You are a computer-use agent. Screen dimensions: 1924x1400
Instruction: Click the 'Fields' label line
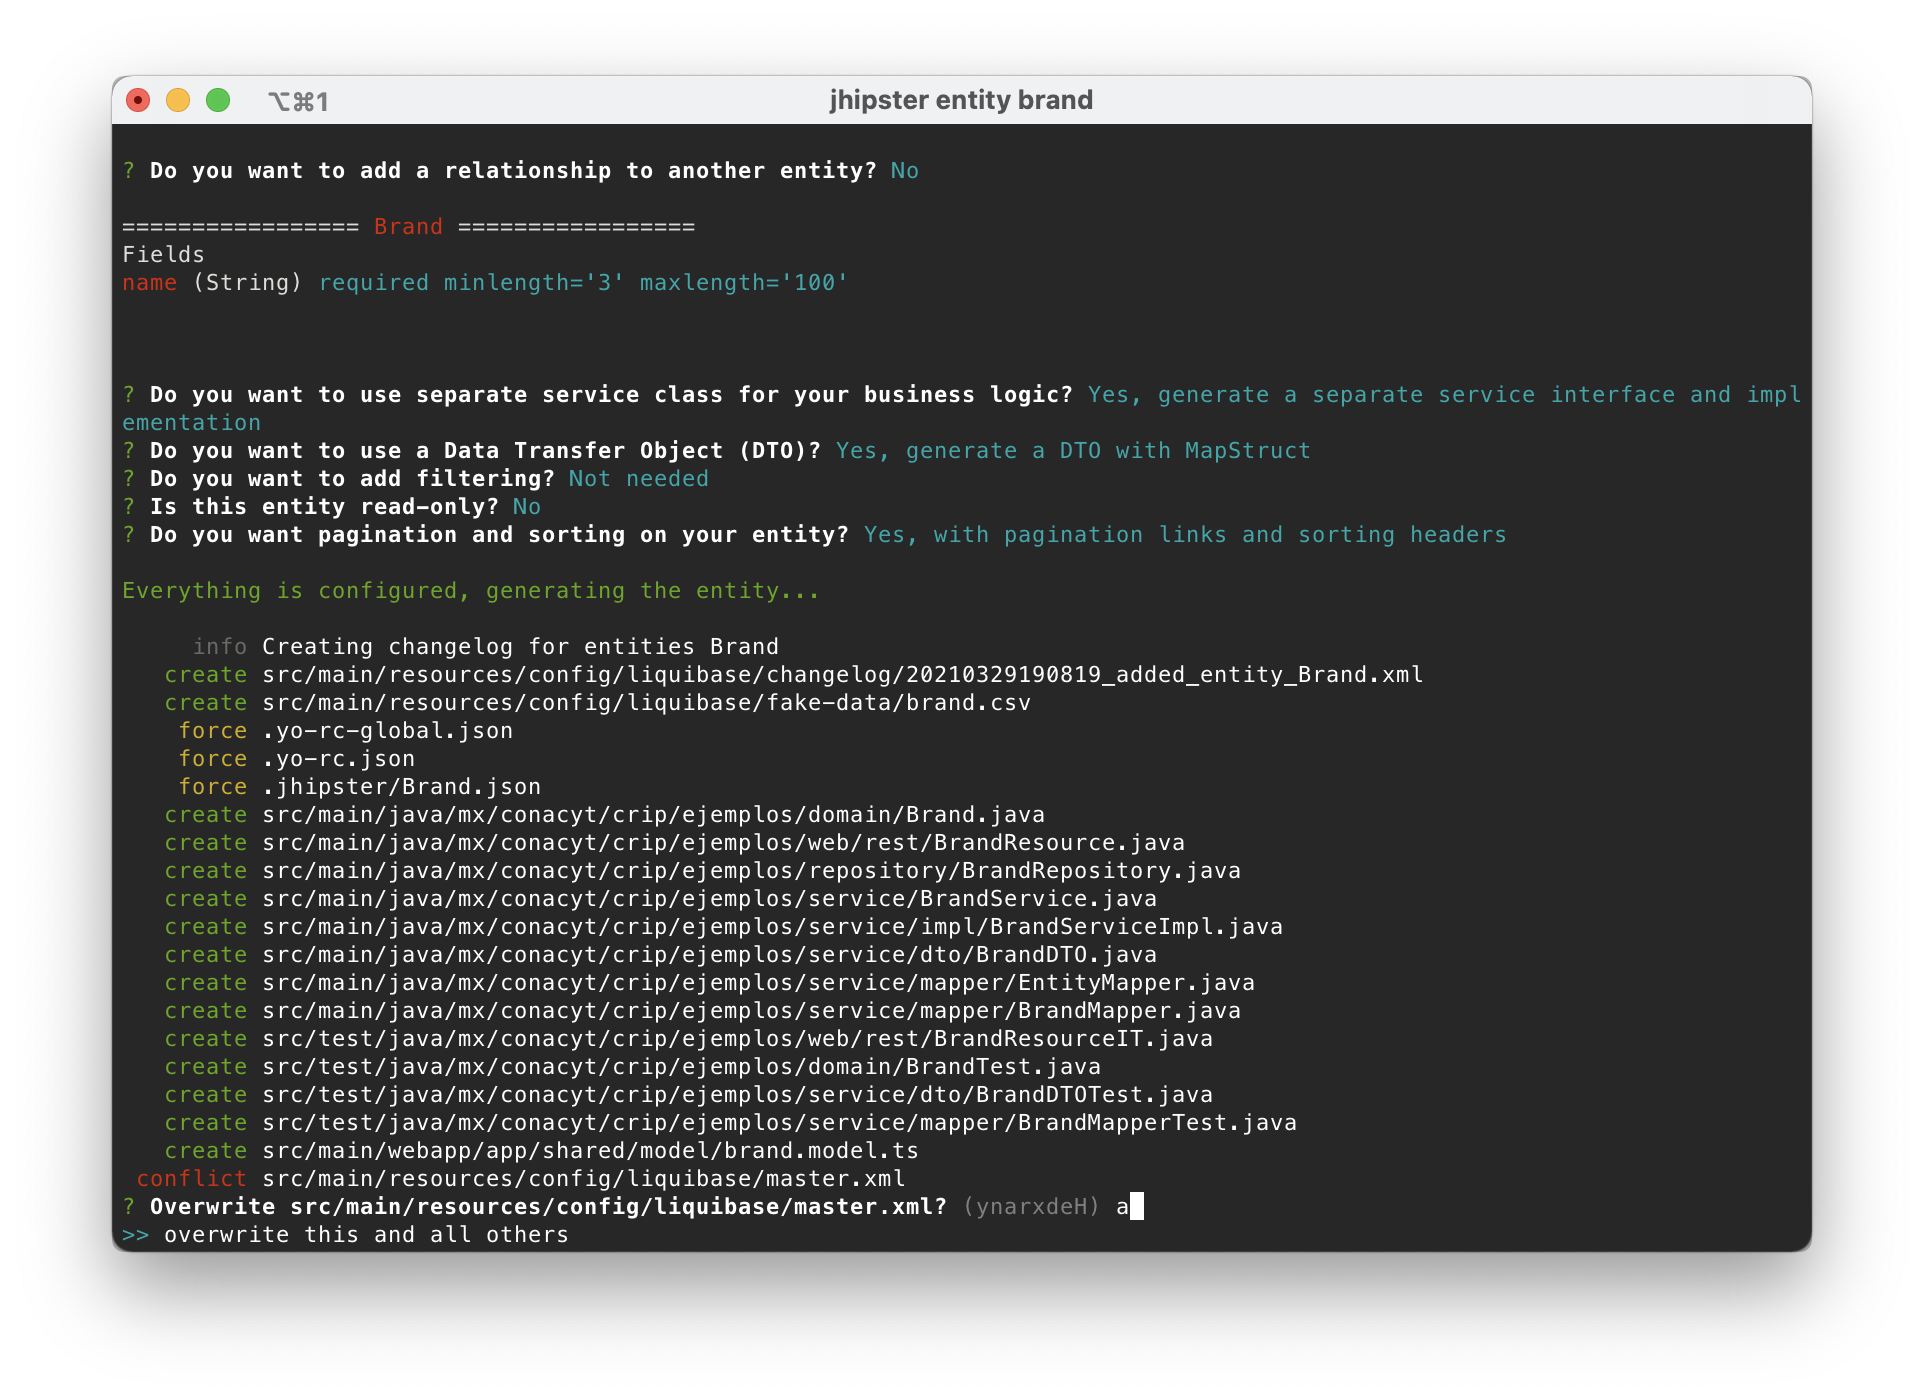point(163,255)
